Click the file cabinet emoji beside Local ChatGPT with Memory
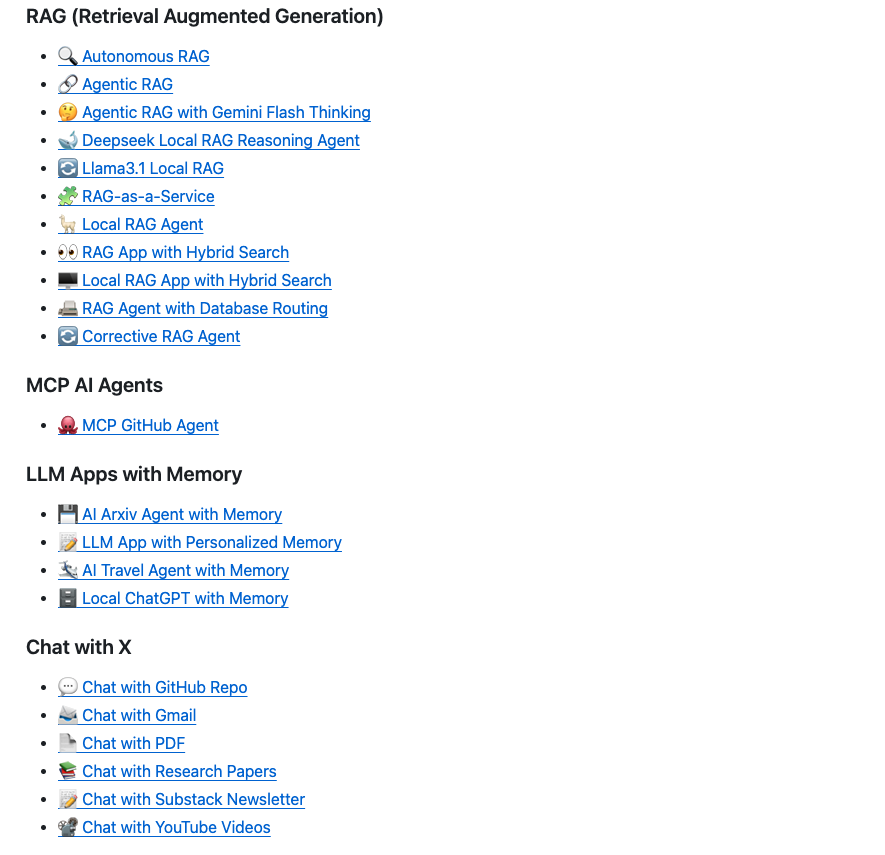The image size is (885, 855). [68, 598]
